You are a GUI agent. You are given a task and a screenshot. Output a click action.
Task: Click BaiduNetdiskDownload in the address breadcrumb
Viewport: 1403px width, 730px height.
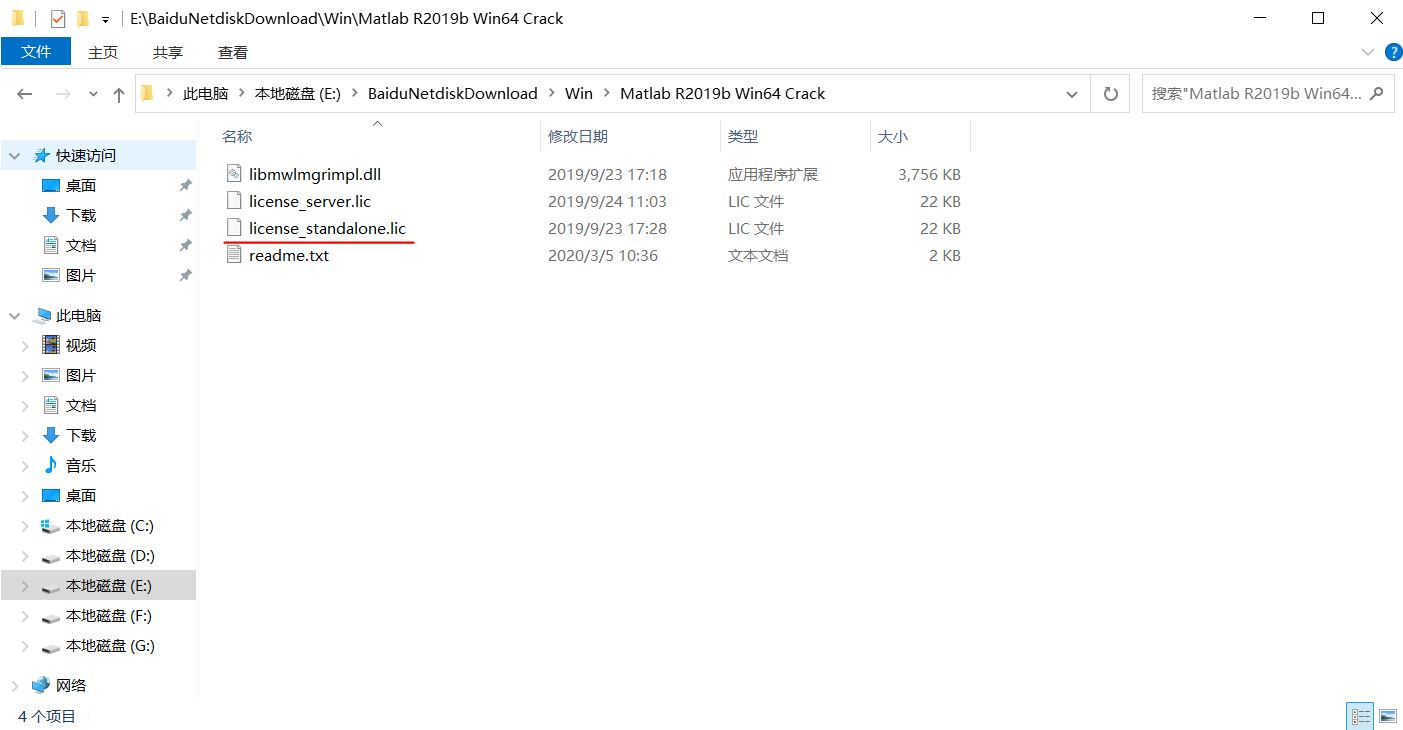(x=452, y=93)
